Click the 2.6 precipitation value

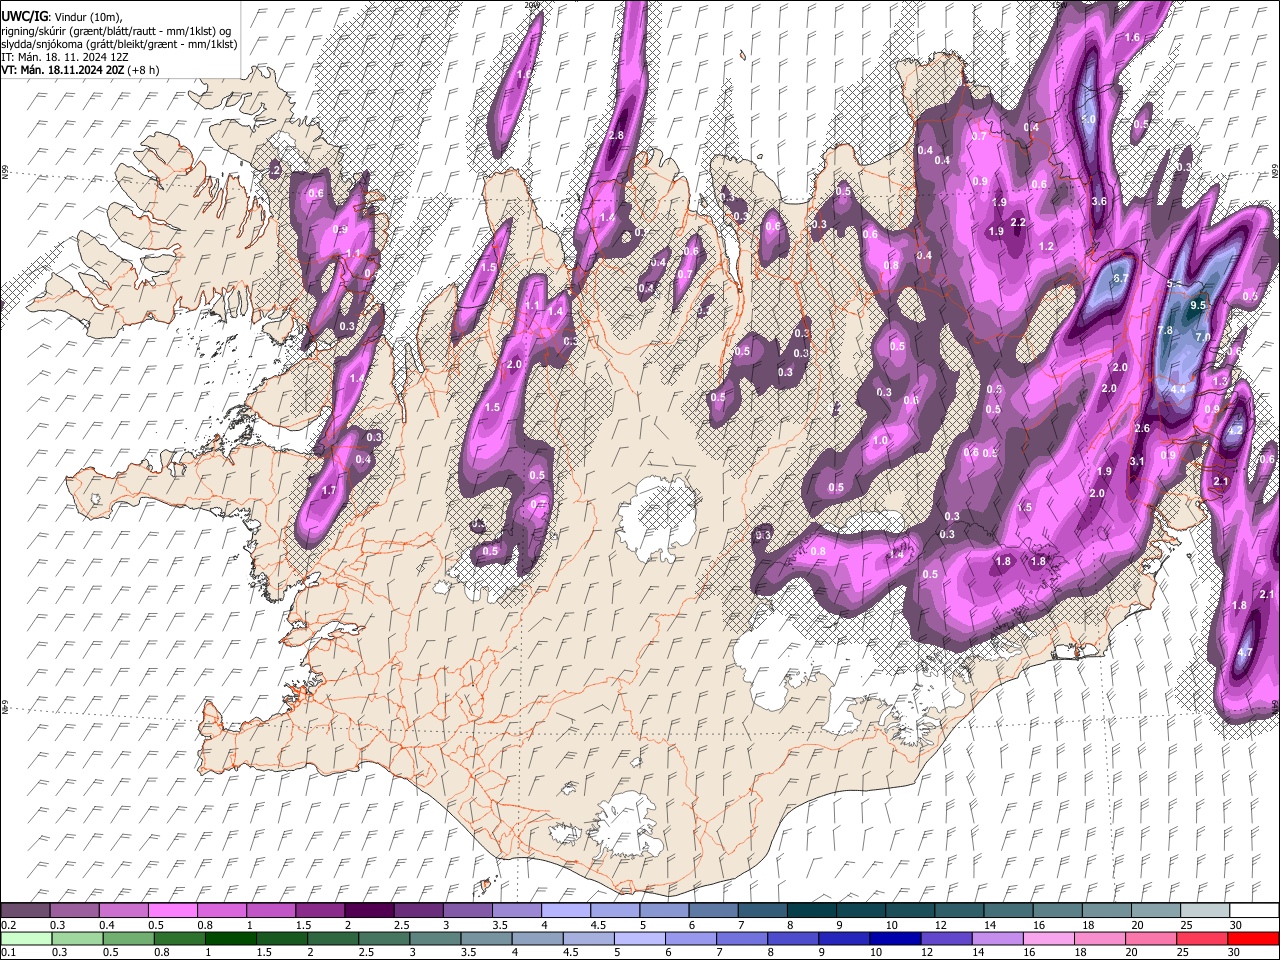1143,428
